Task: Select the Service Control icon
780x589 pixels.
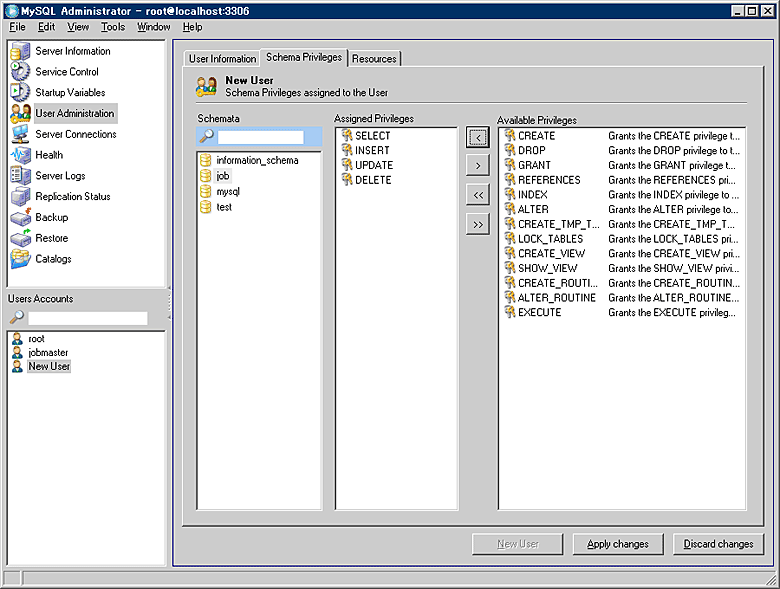Action: click(21, 72)
